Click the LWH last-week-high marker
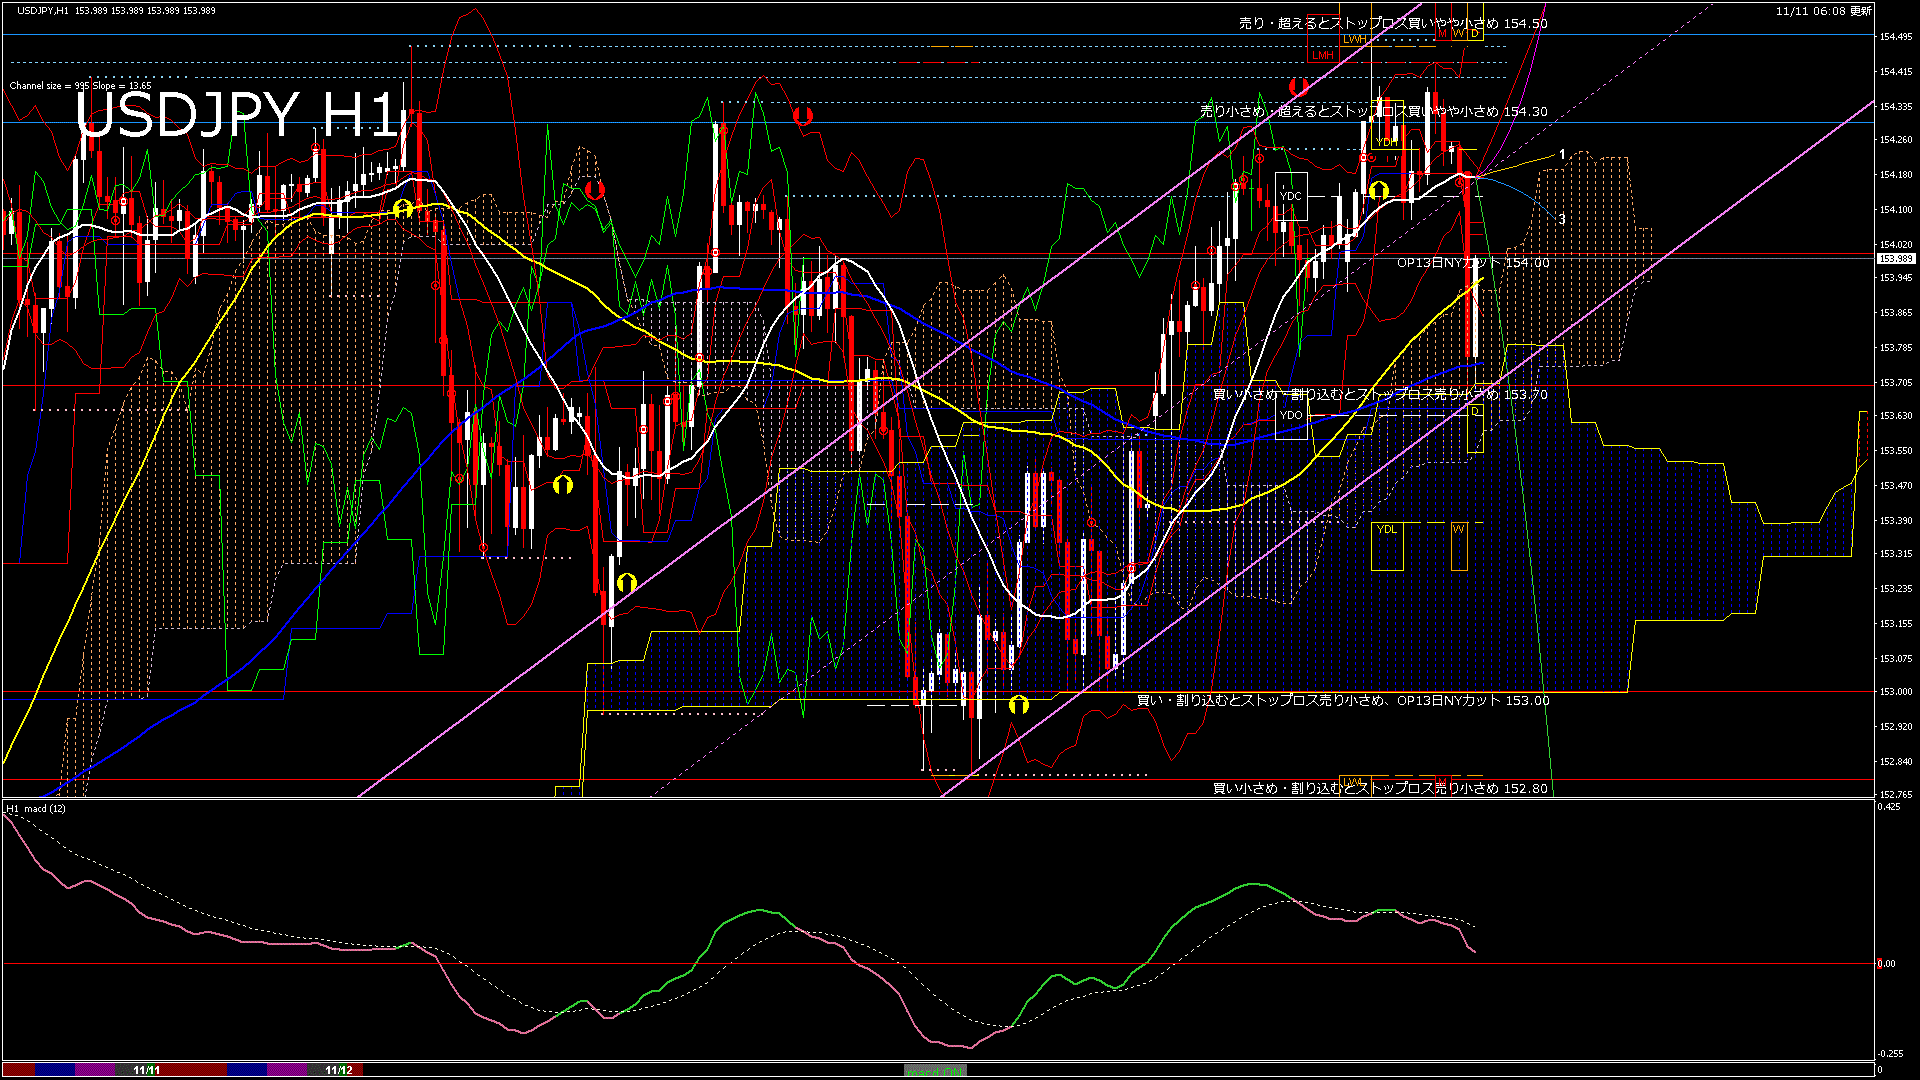Screen dimensions: 1920x1080 (1355, 39)
